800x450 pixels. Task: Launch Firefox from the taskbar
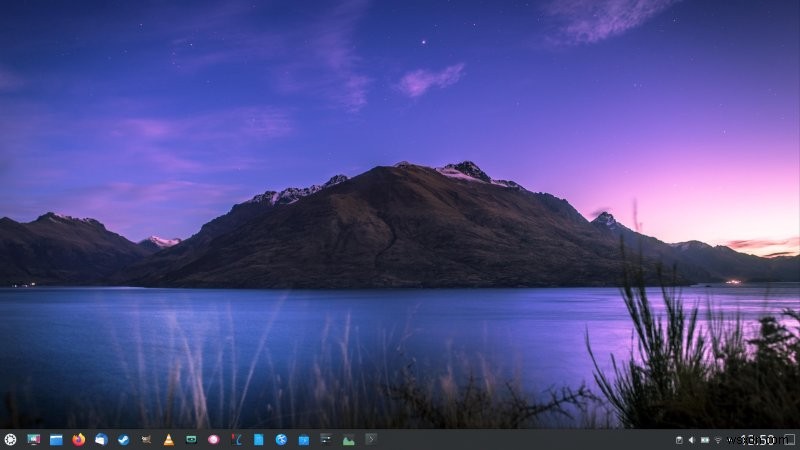(79, 439)
